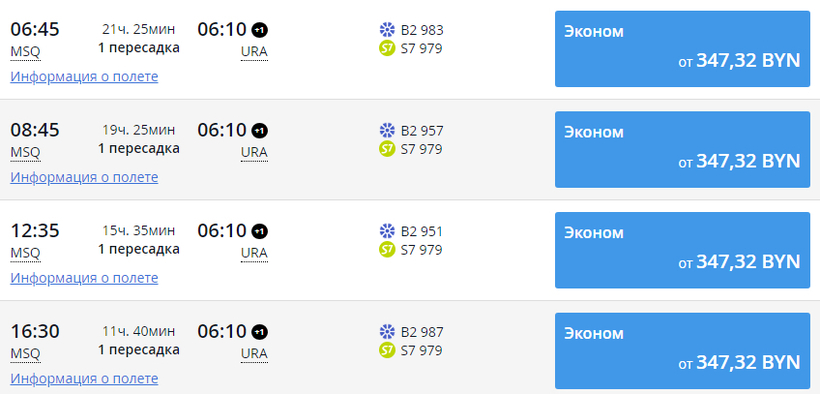Select Эконом fare for the 06:45 flight
The image size is (820, 394).
click(682, 49)
